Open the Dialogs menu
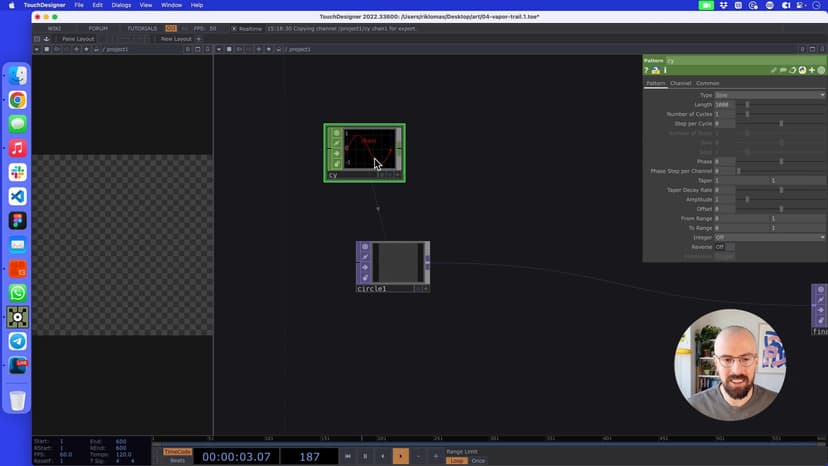The image size is (828, 466). pyautogui.click(x=121, y=5)
